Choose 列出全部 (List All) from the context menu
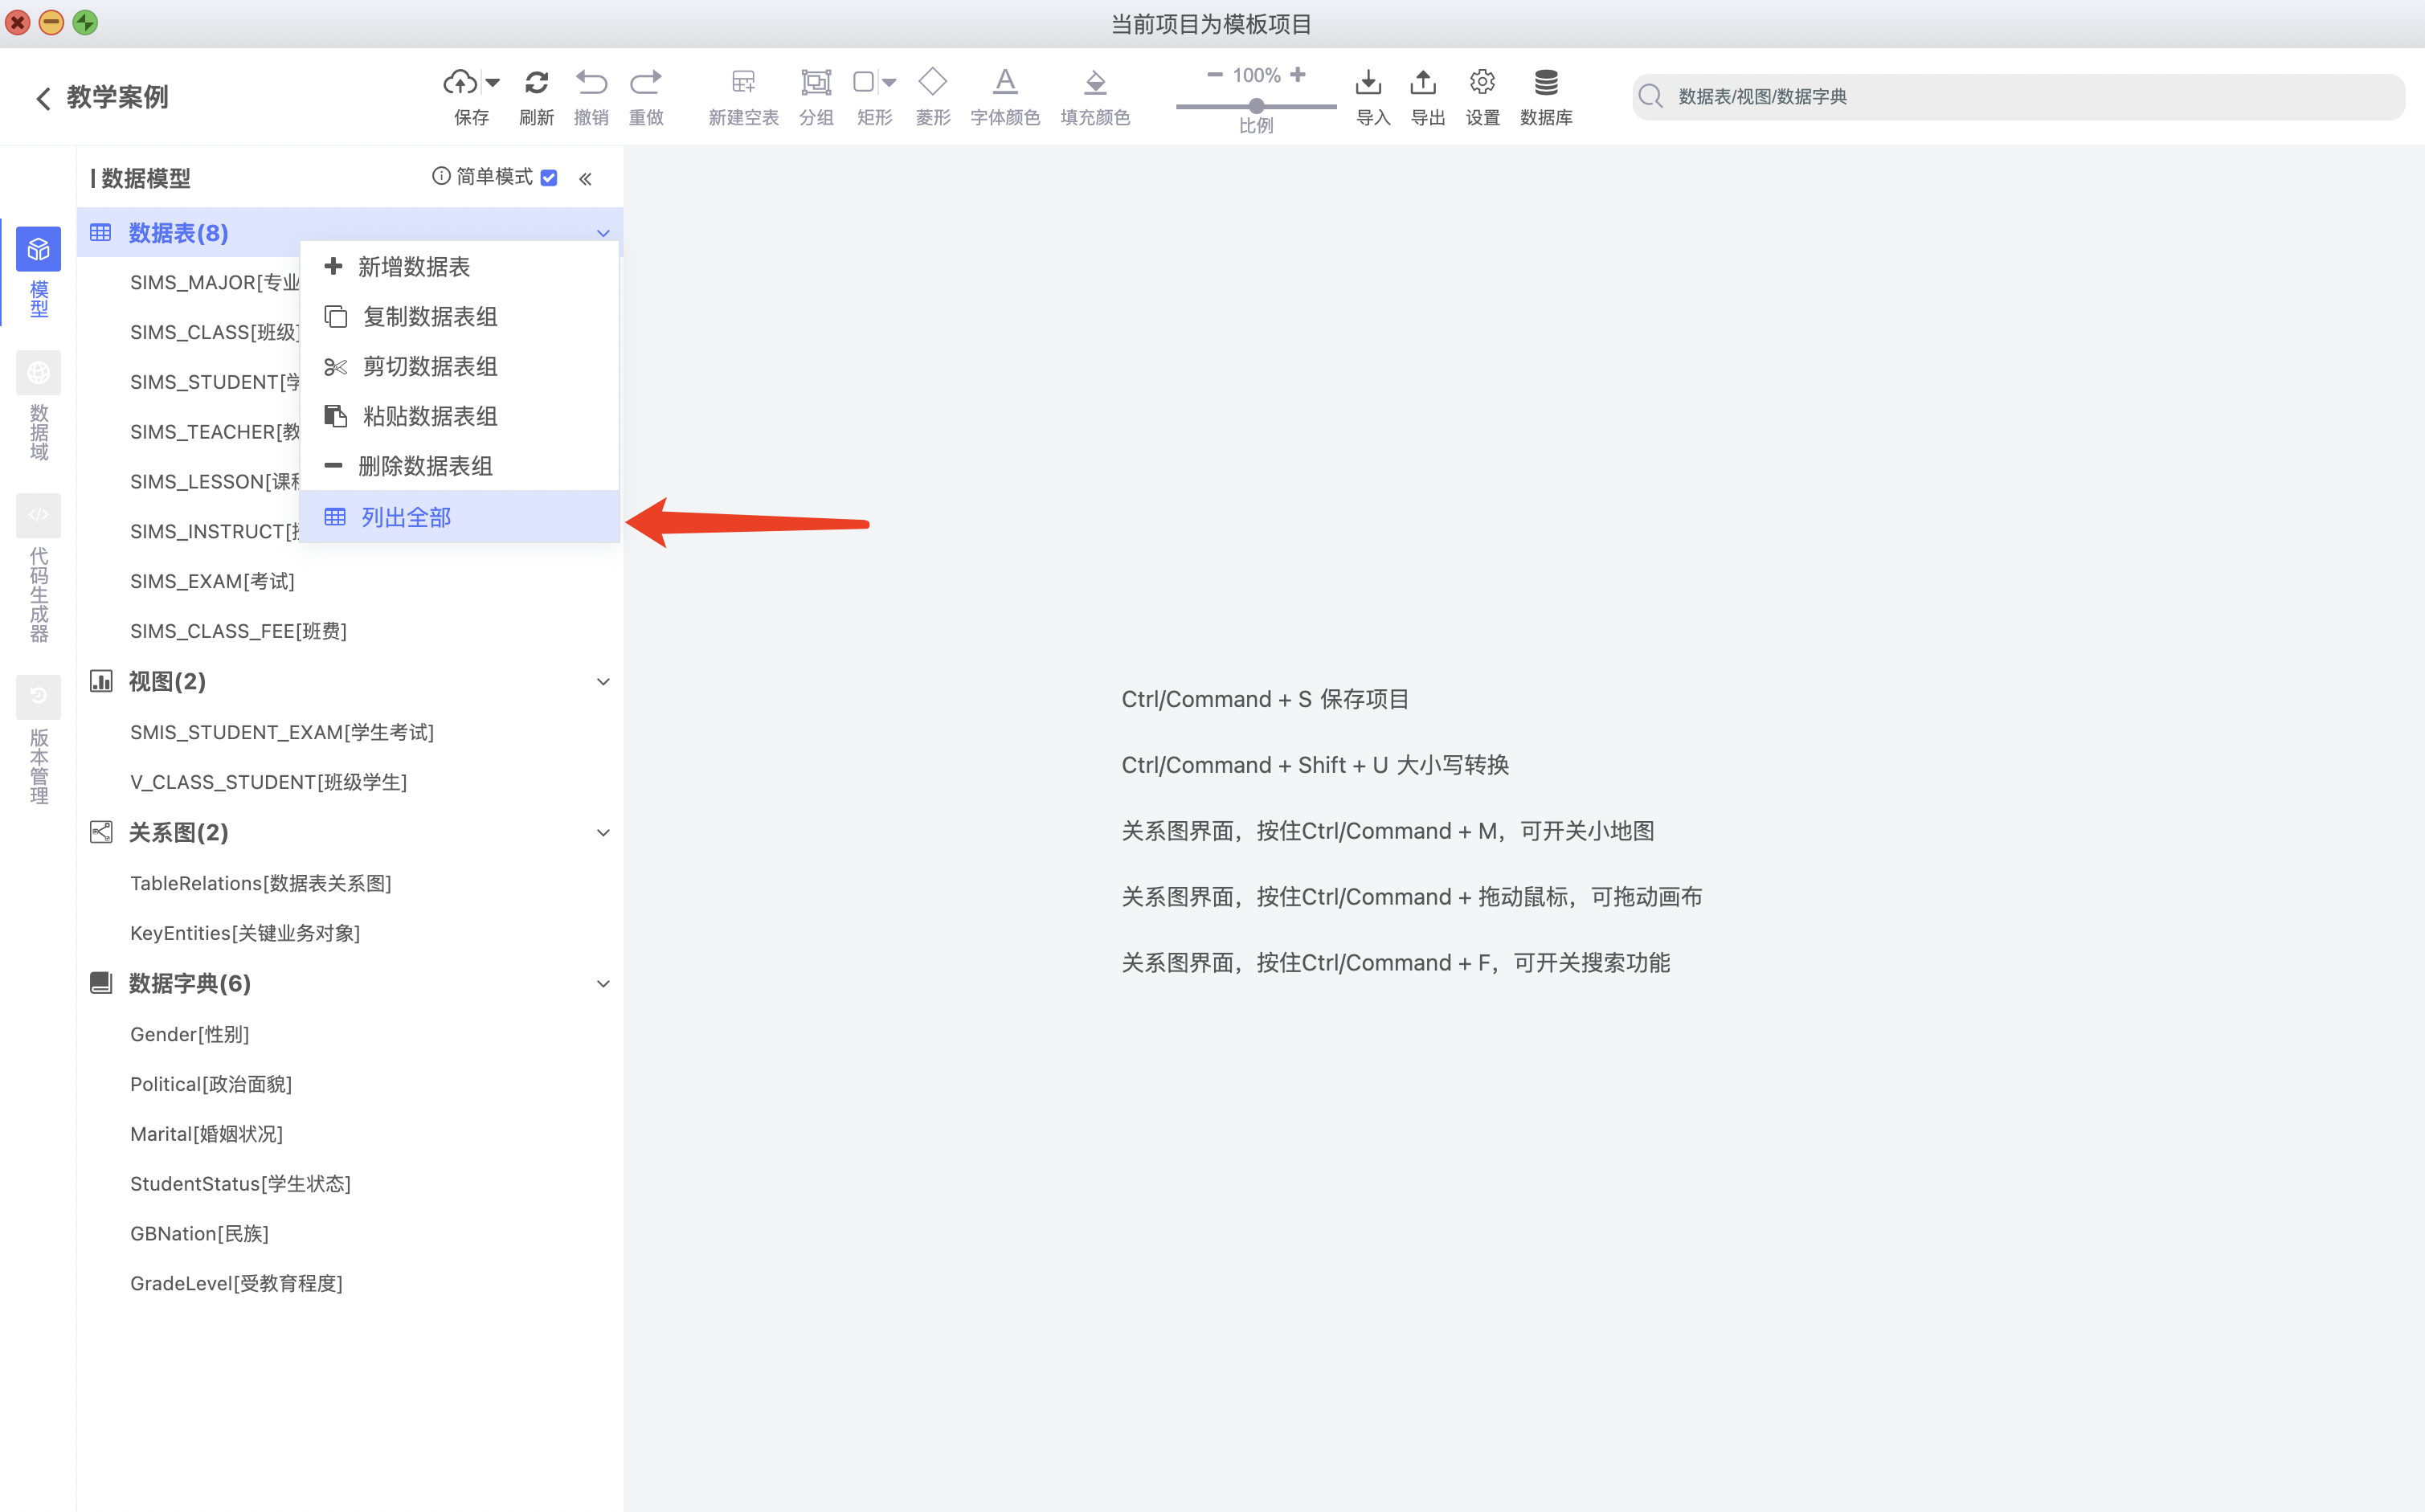 (407, 517)
